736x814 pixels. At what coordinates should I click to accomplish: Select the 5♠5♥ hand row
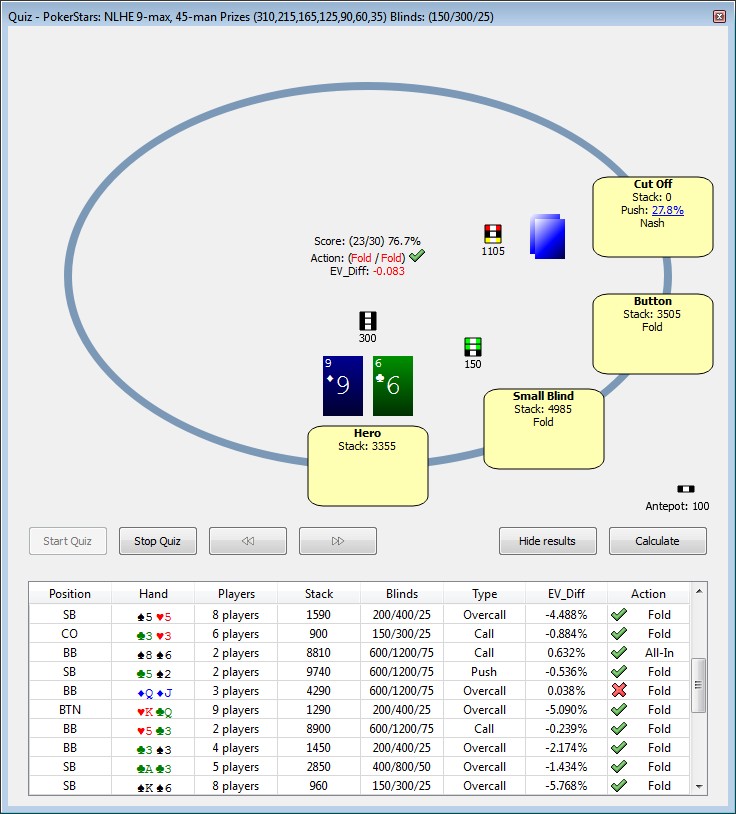tap(360, 615)
